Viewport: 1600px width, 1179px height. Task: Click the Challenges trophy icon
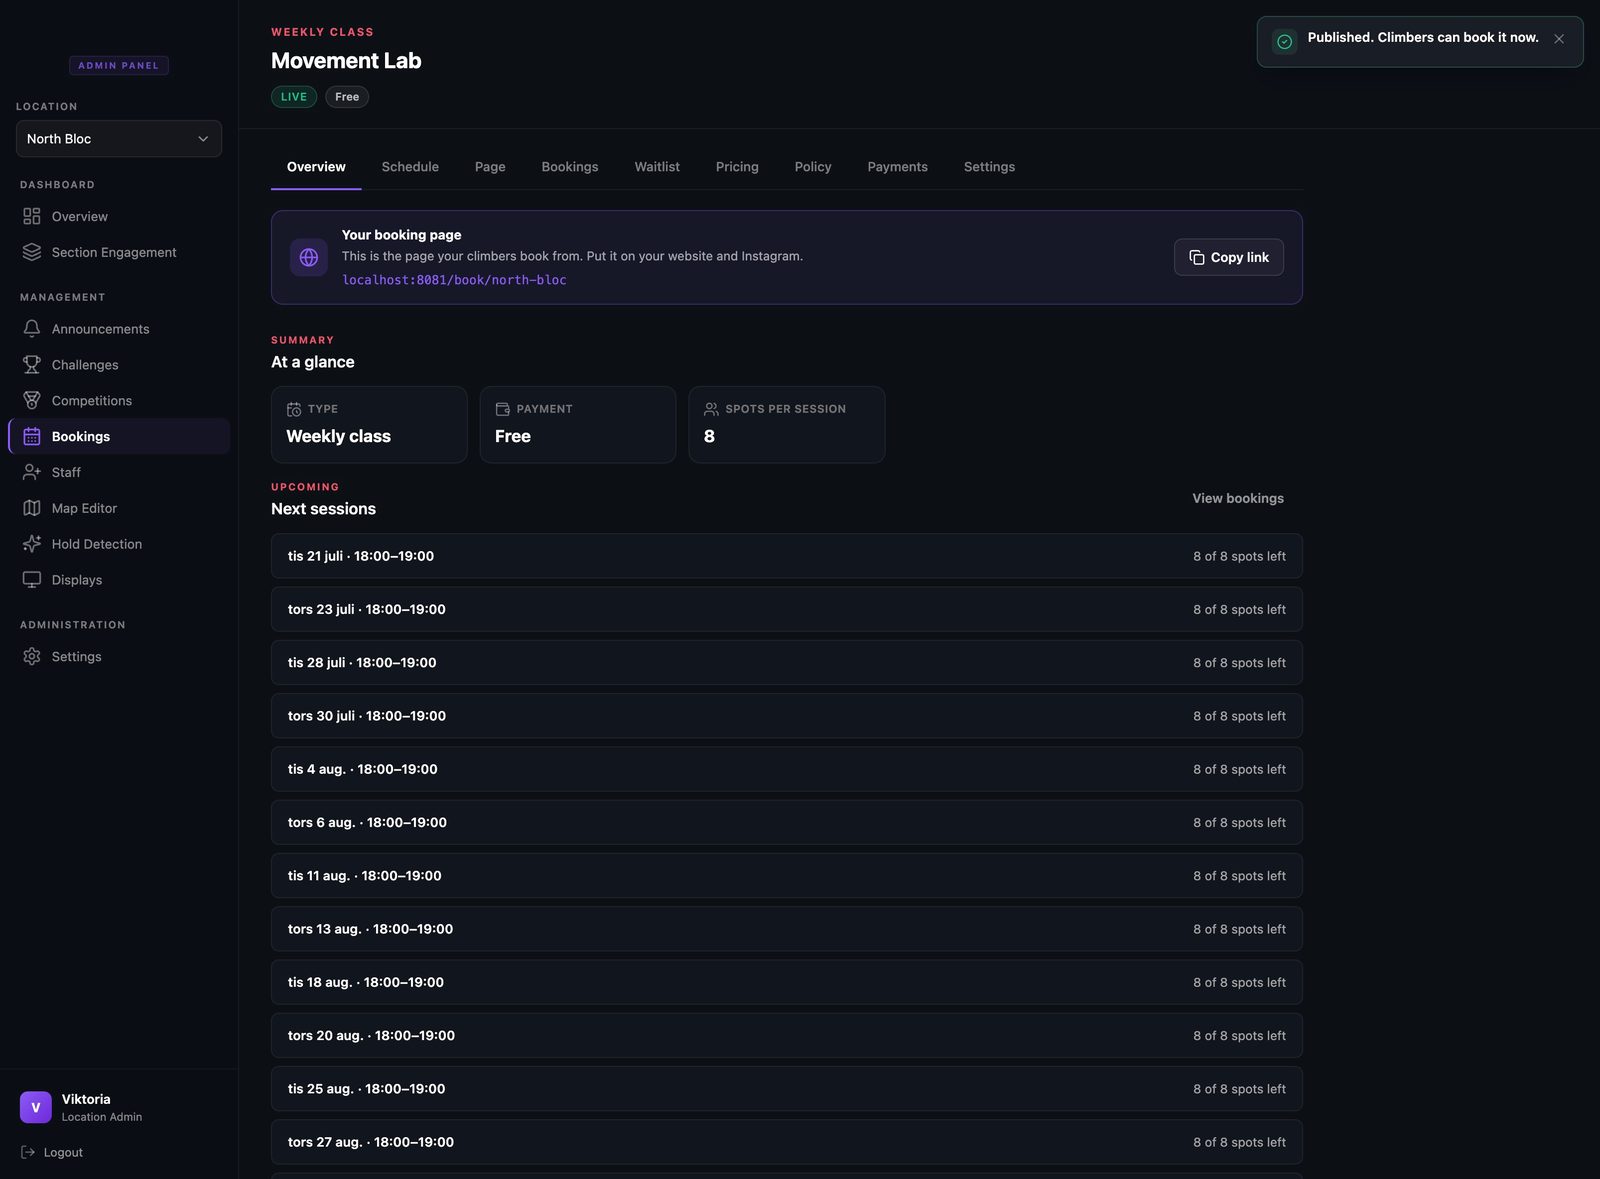click(x=32, y=365)
